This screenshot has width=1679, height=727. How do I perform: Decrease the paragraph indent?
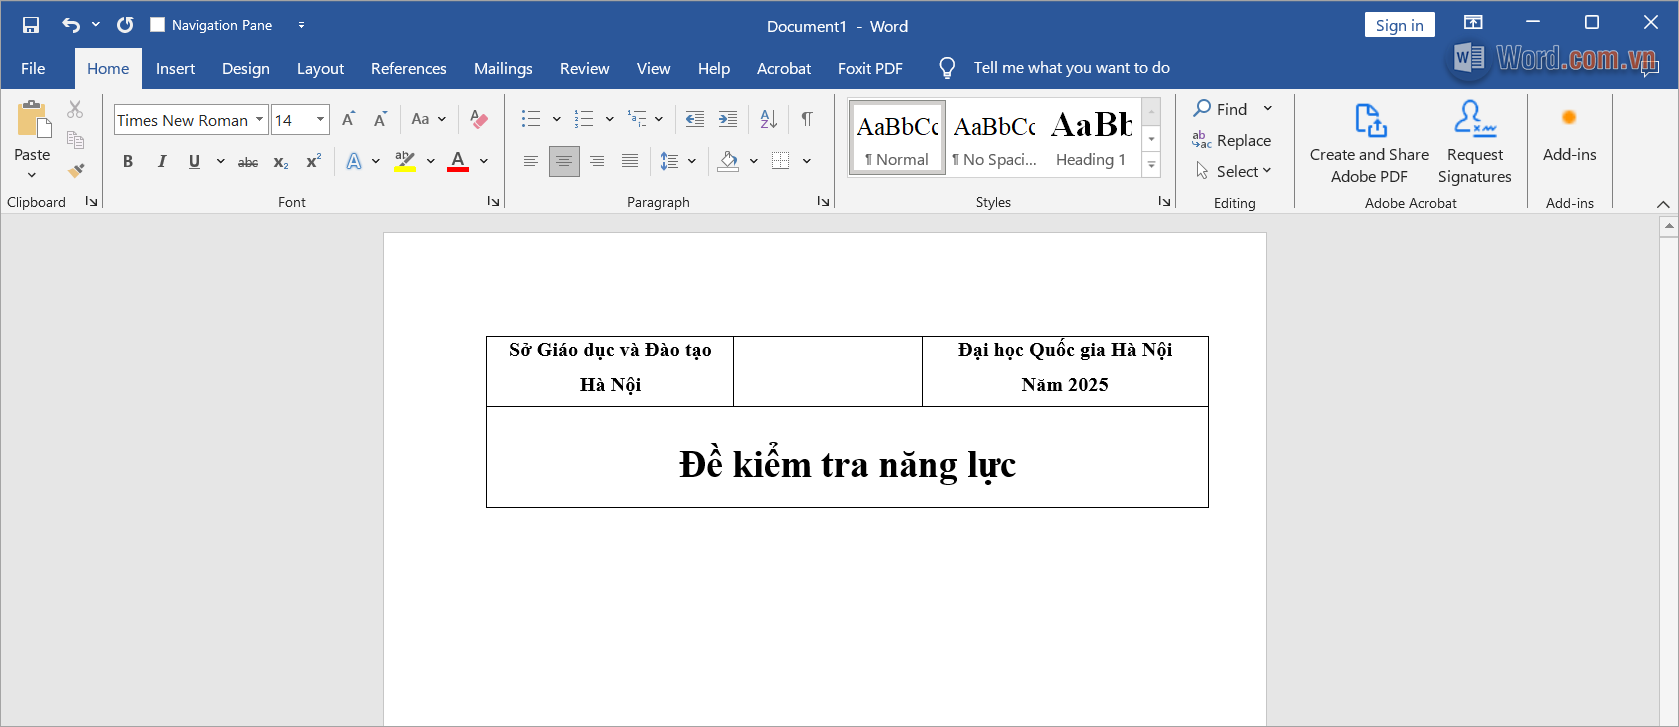click(x=695, y=120)
